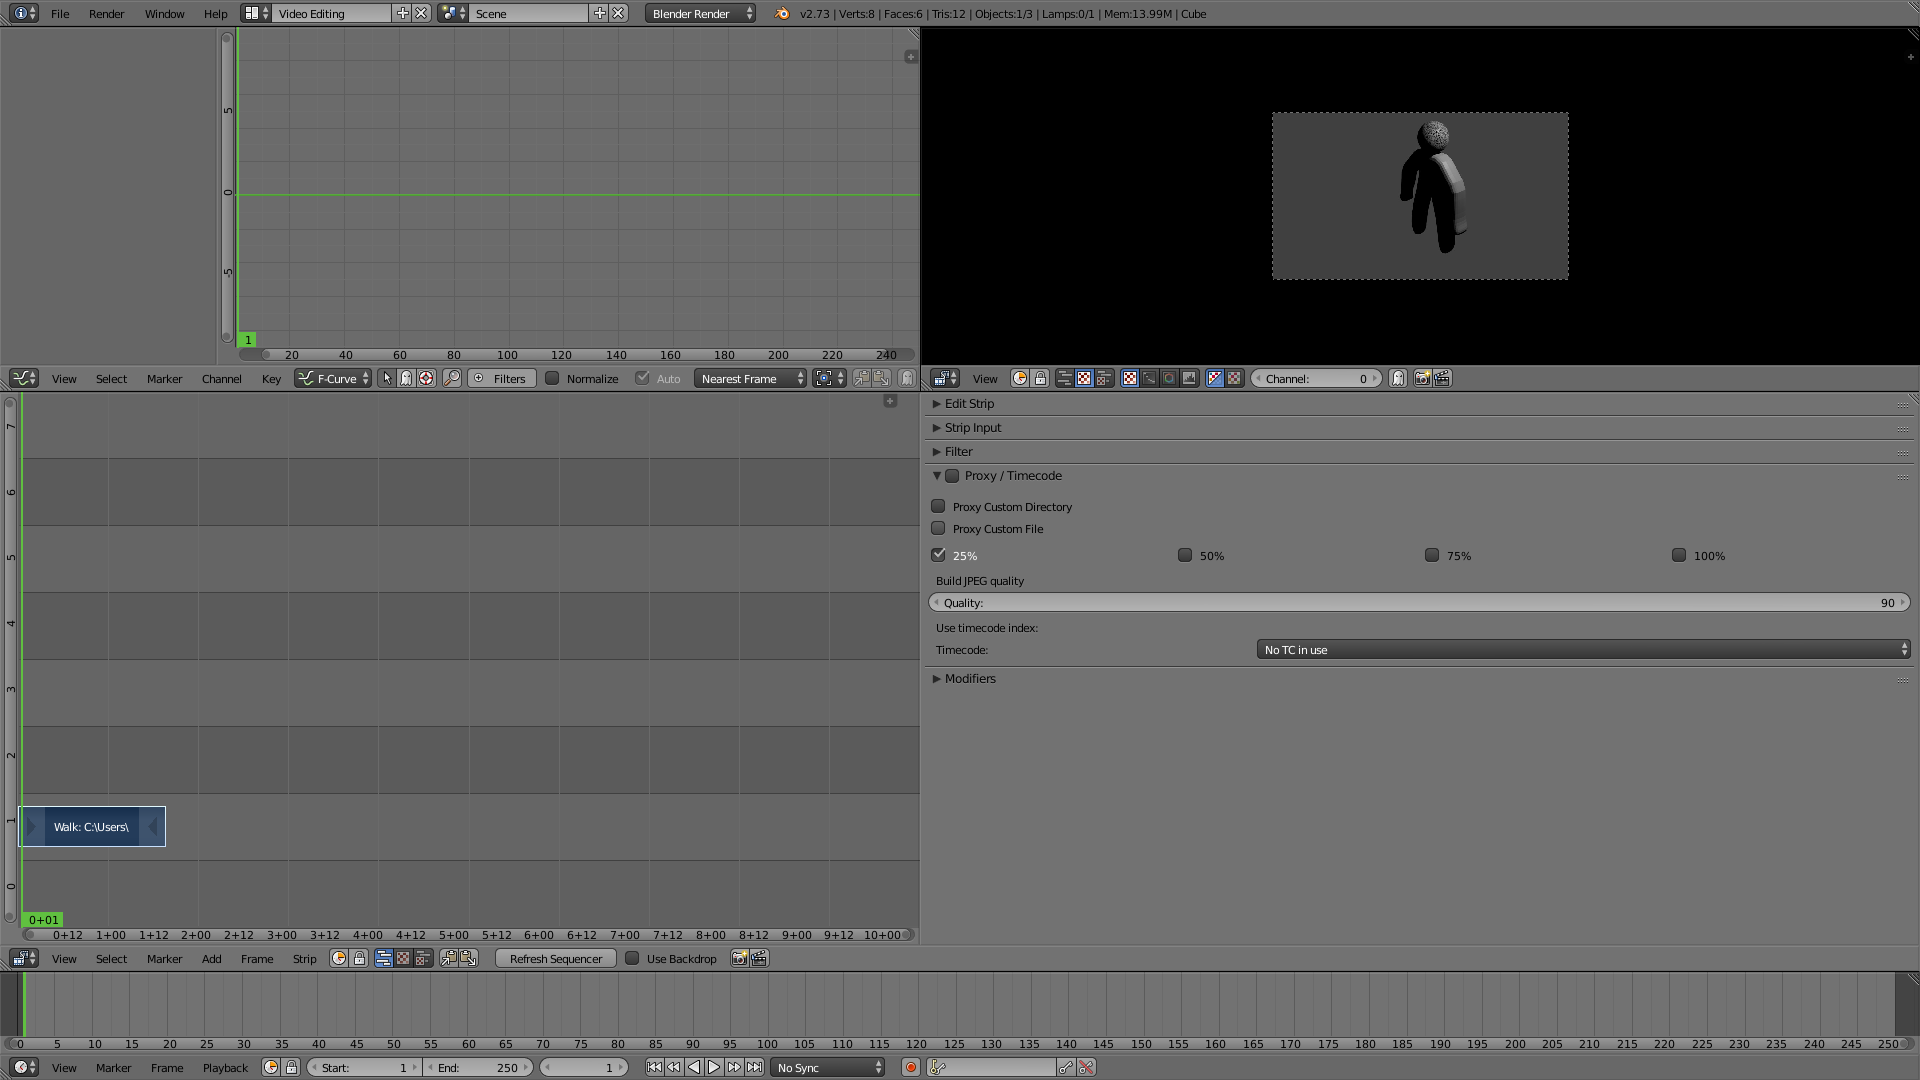Open the No Sync playback dropdown

coord(829,1067)
